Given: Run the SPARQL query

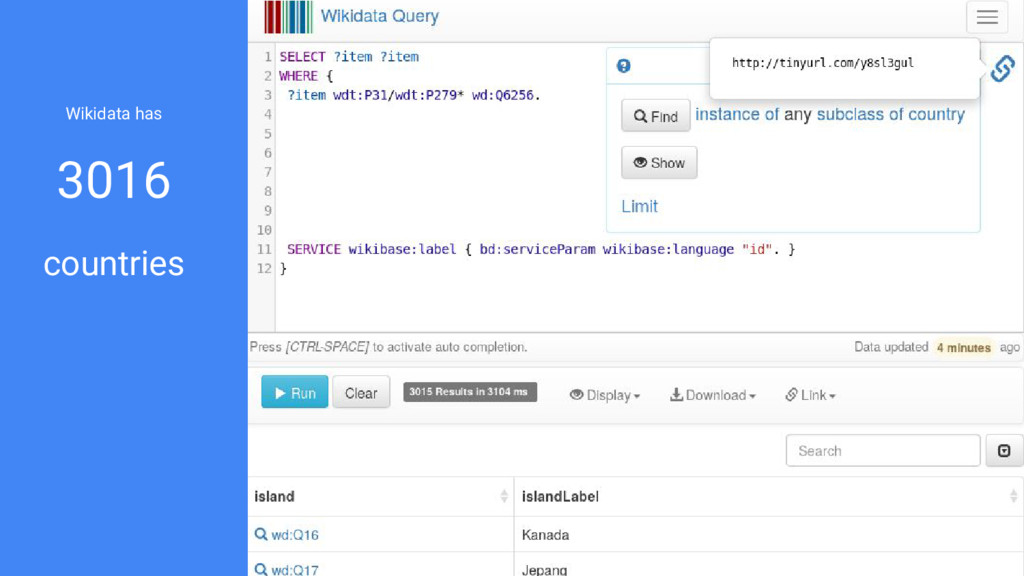Looking at the screenshot, I should pos(295,392).
